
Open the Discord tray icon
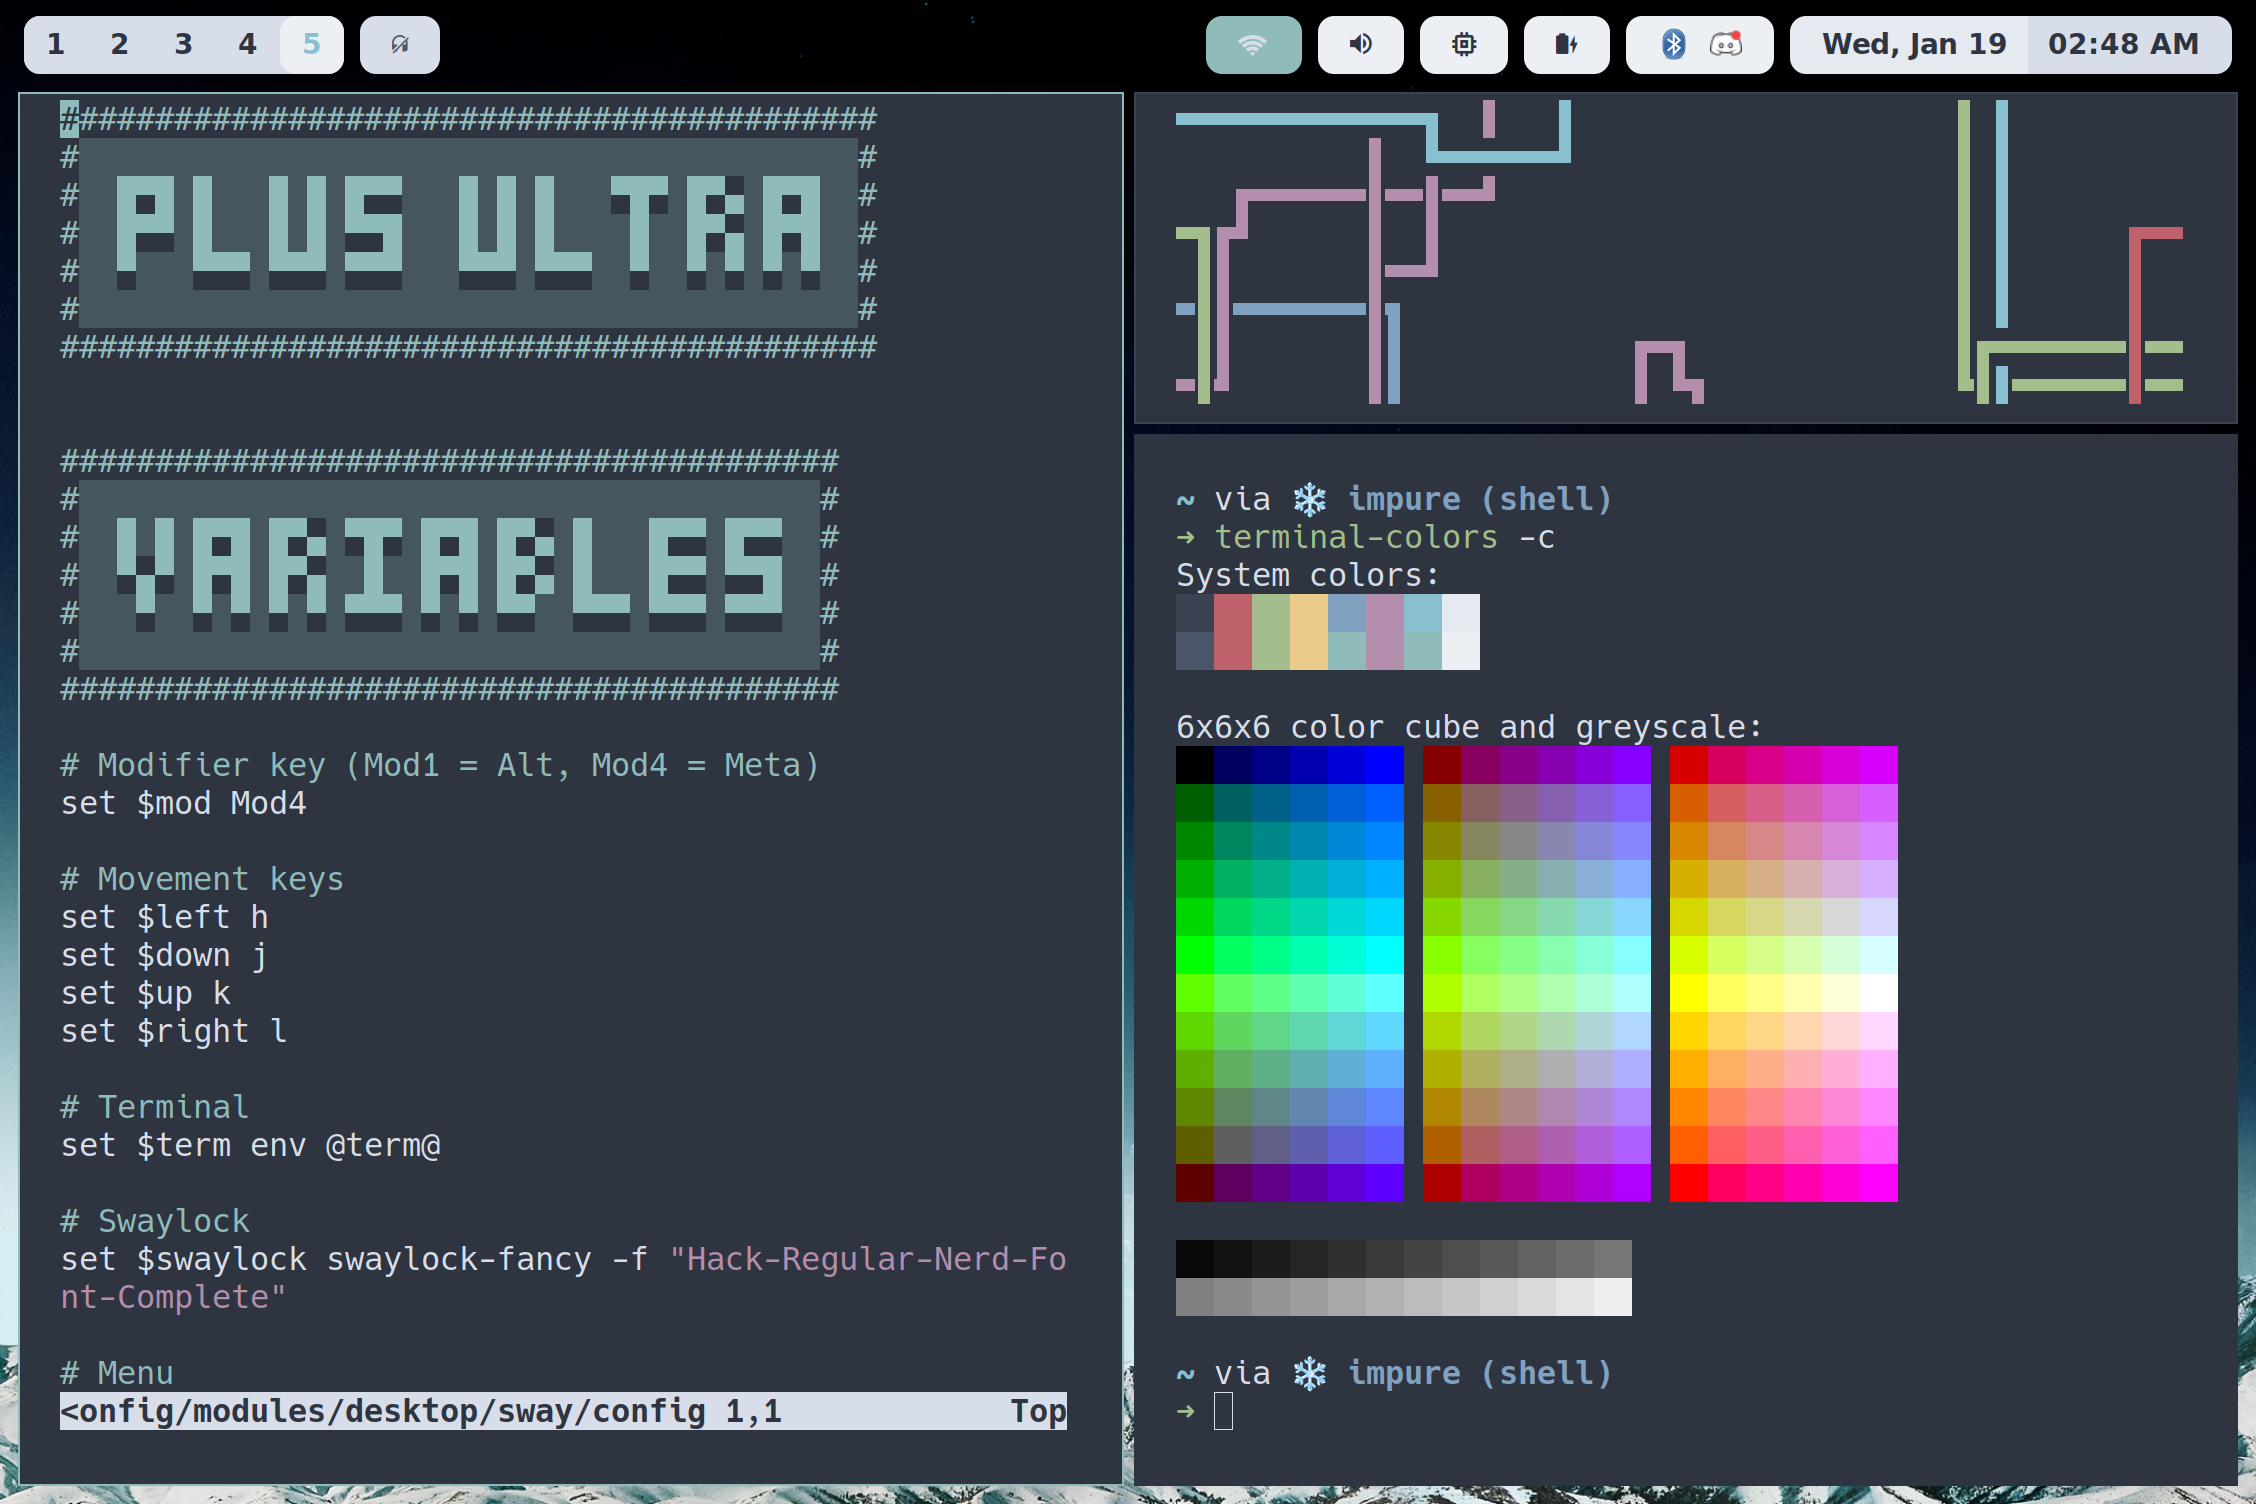pyautogui.click(x=1726, y=44)
